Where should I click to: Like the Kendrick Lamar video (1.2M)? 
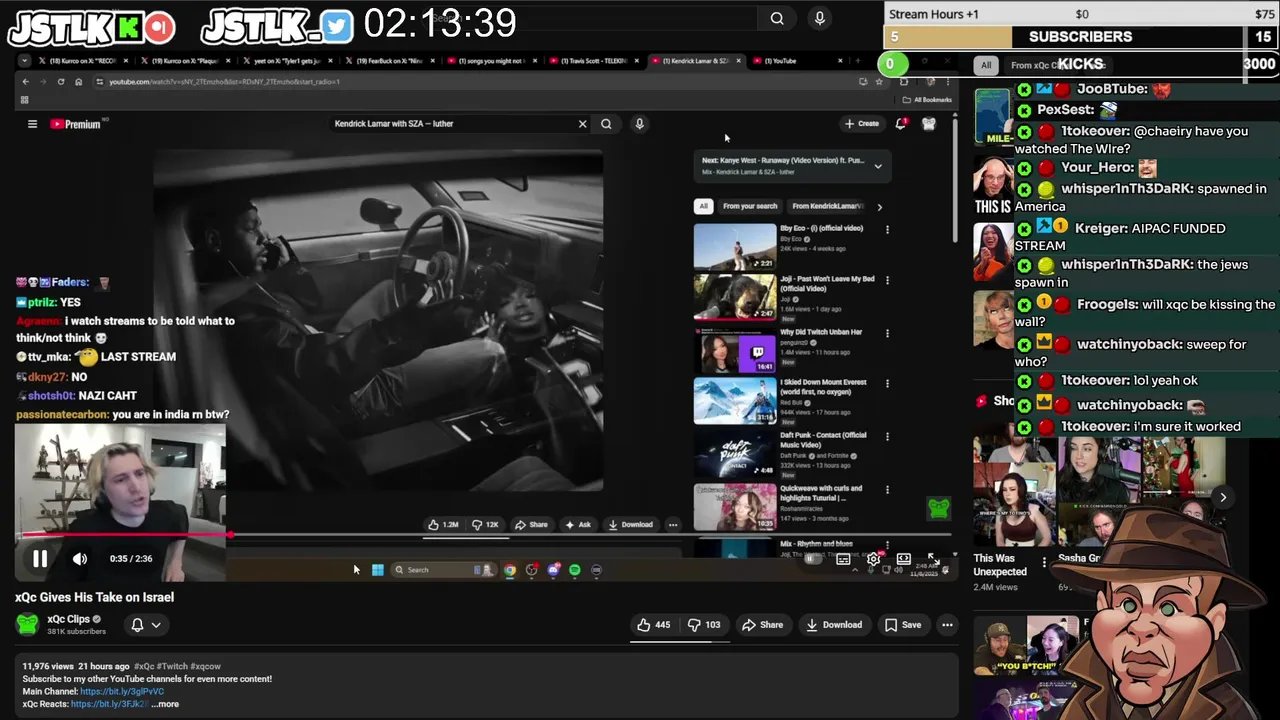(443, 525)
